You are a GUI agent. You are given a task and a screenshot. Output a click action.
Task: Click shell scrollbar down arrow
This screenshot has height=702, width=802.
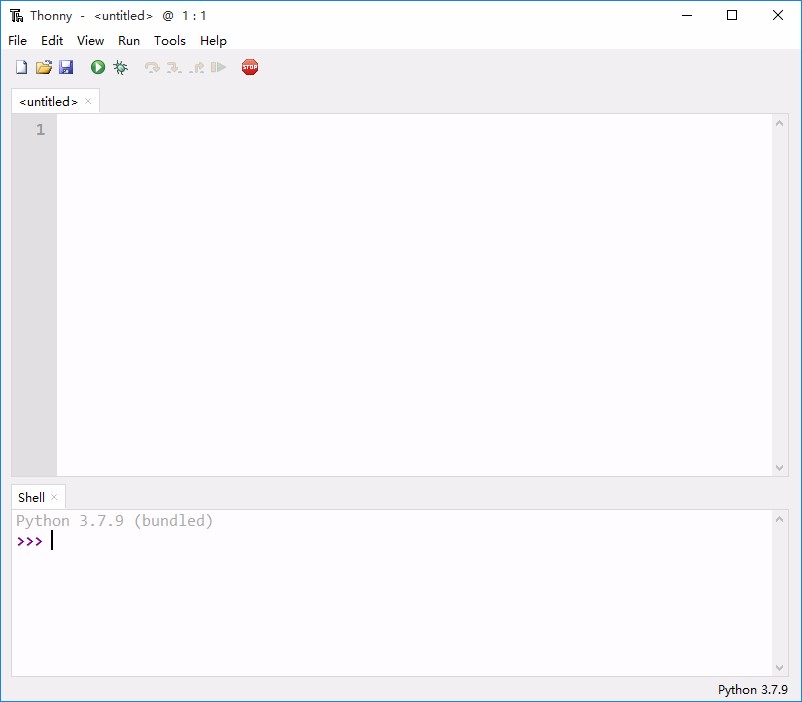pyautogui.click(x=779, y=668)
